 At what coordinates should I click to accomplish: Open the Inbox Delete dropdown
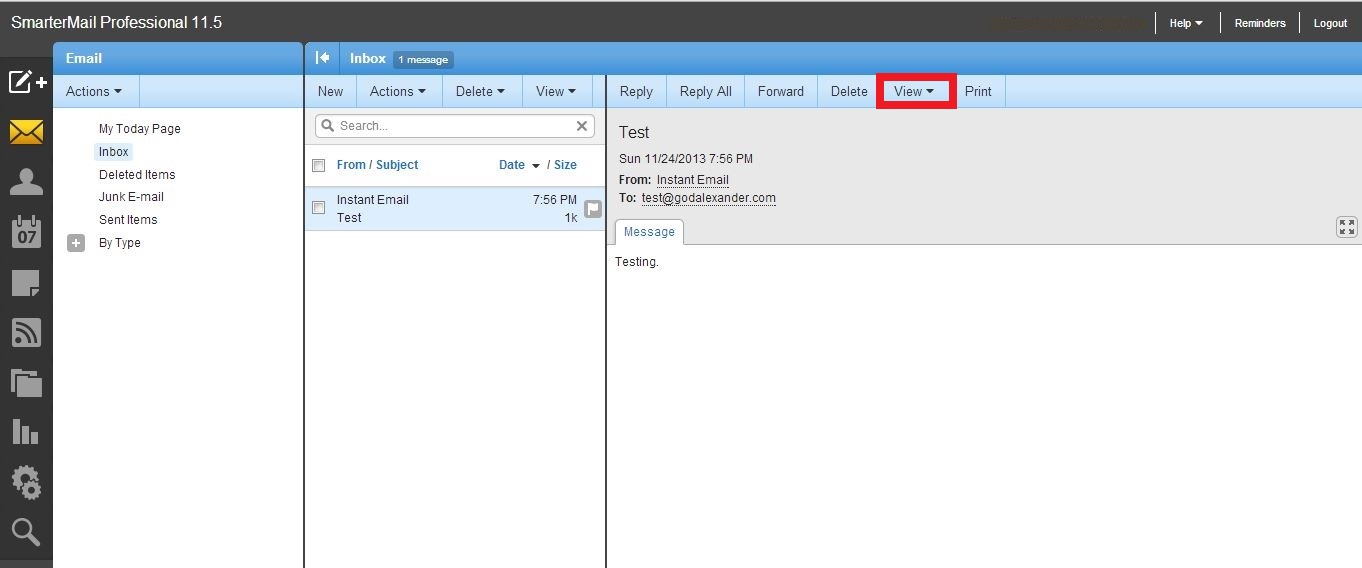tap(481, 91)
